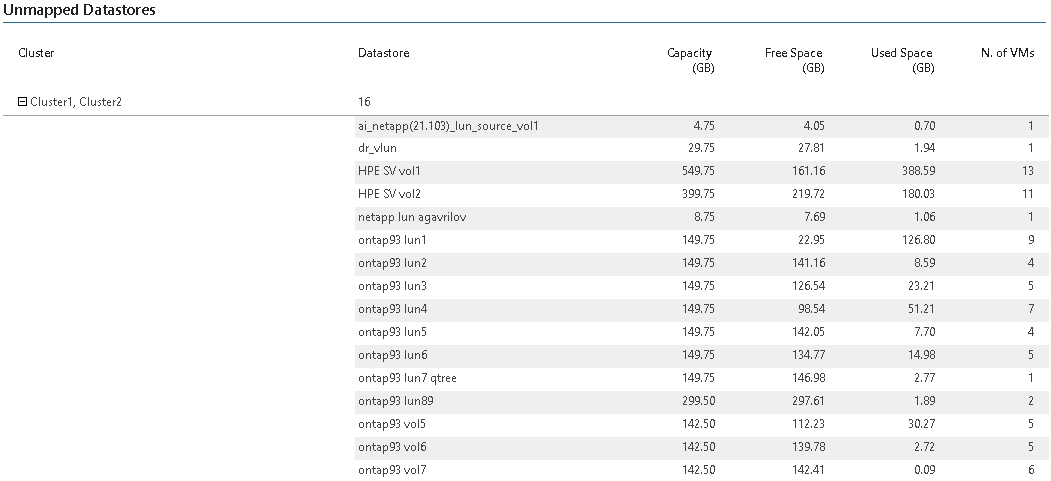1051x481 pixels.
Task: Click the datastore count 16 cell
Action: [x=365, y=102]
